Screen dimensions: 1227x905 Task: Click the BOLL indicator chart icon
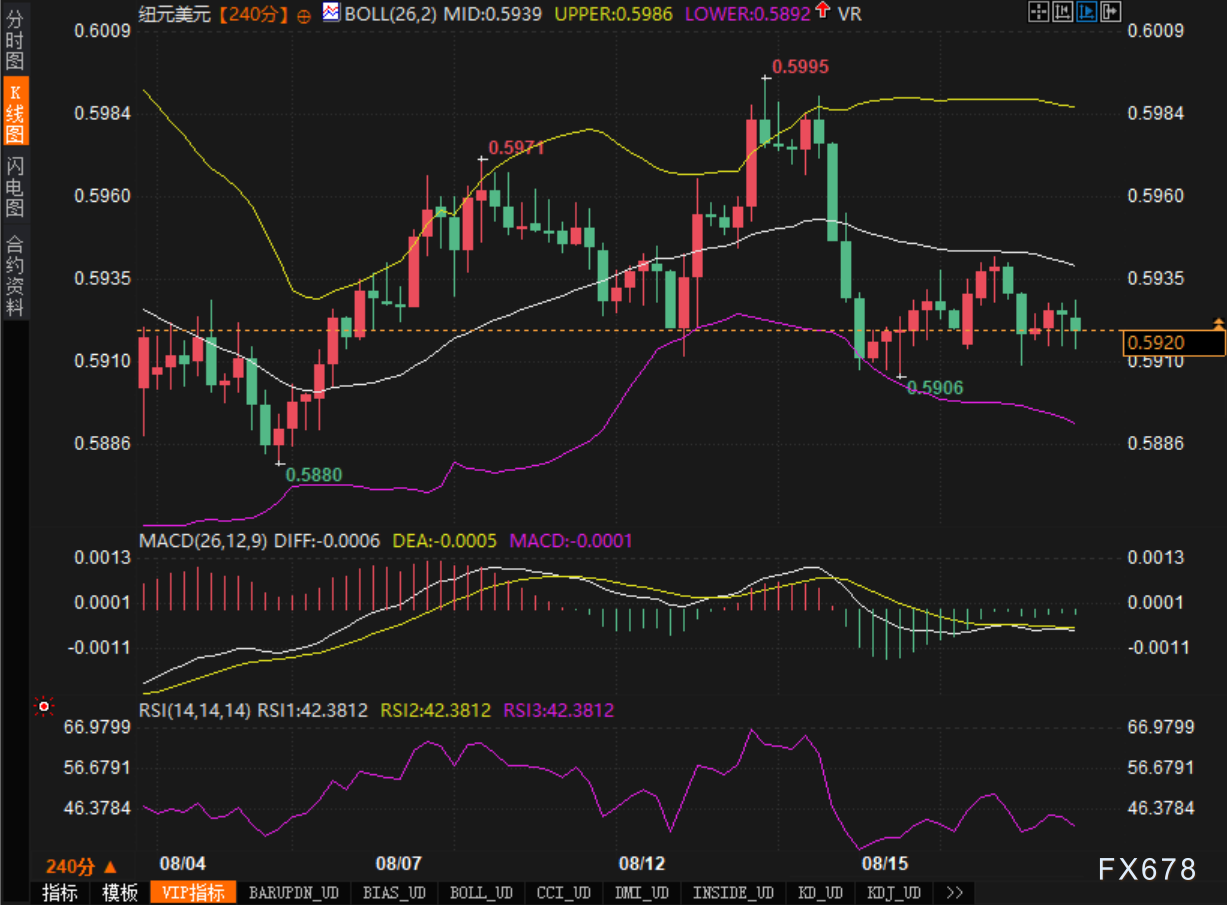331,13
